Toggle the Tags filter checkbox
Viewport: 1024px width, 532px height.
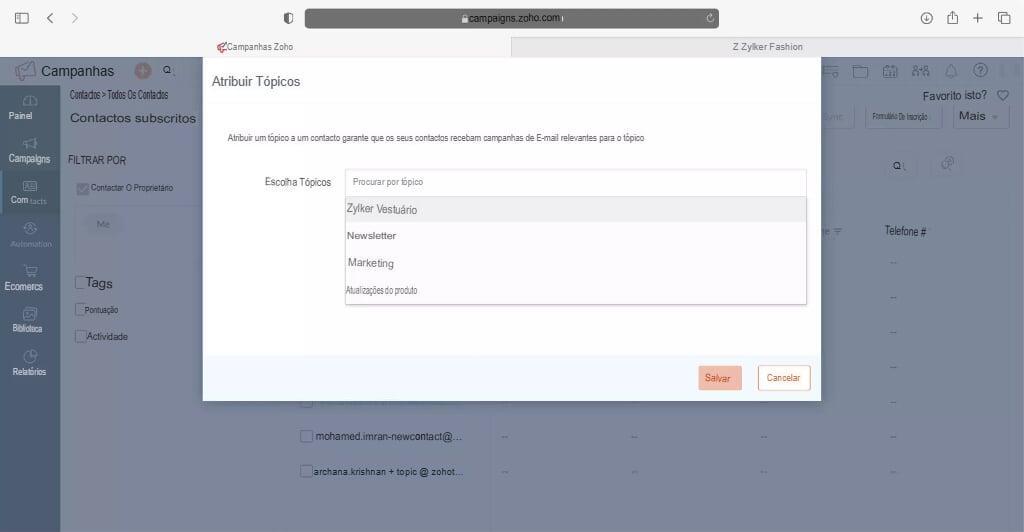pos(80,282)
